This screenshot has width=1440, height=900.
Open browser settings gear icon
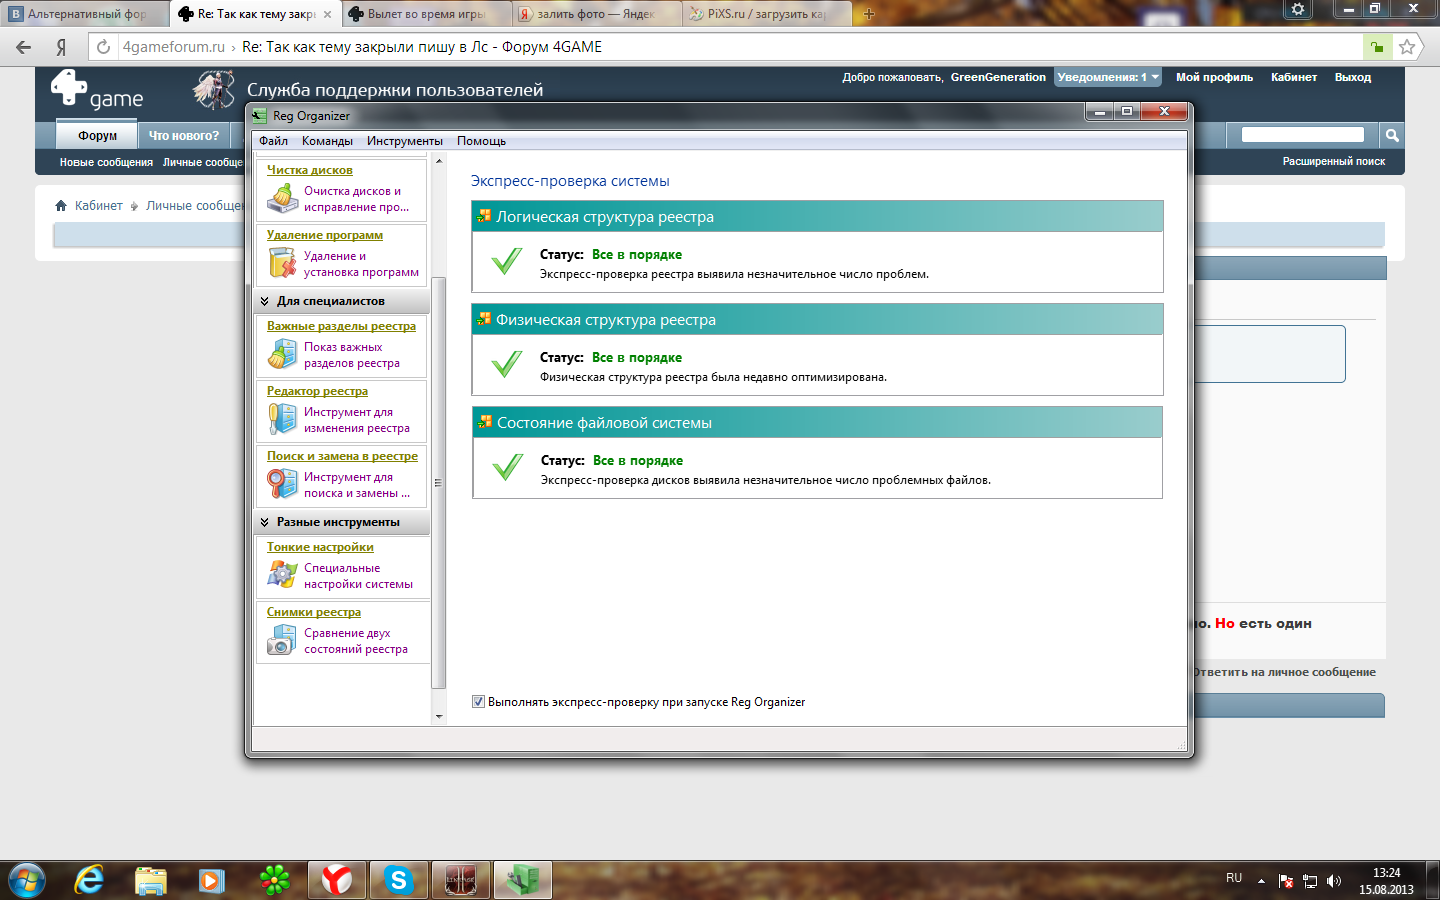(1297, 9)
